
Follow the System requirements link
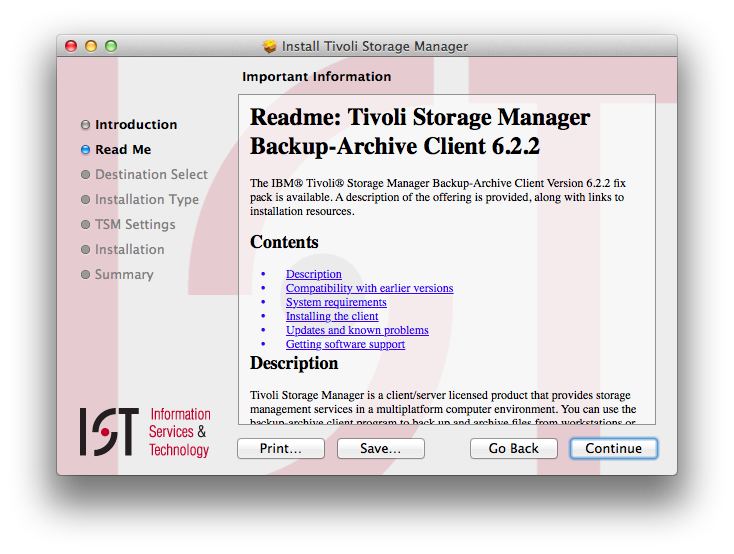[336, 302]
